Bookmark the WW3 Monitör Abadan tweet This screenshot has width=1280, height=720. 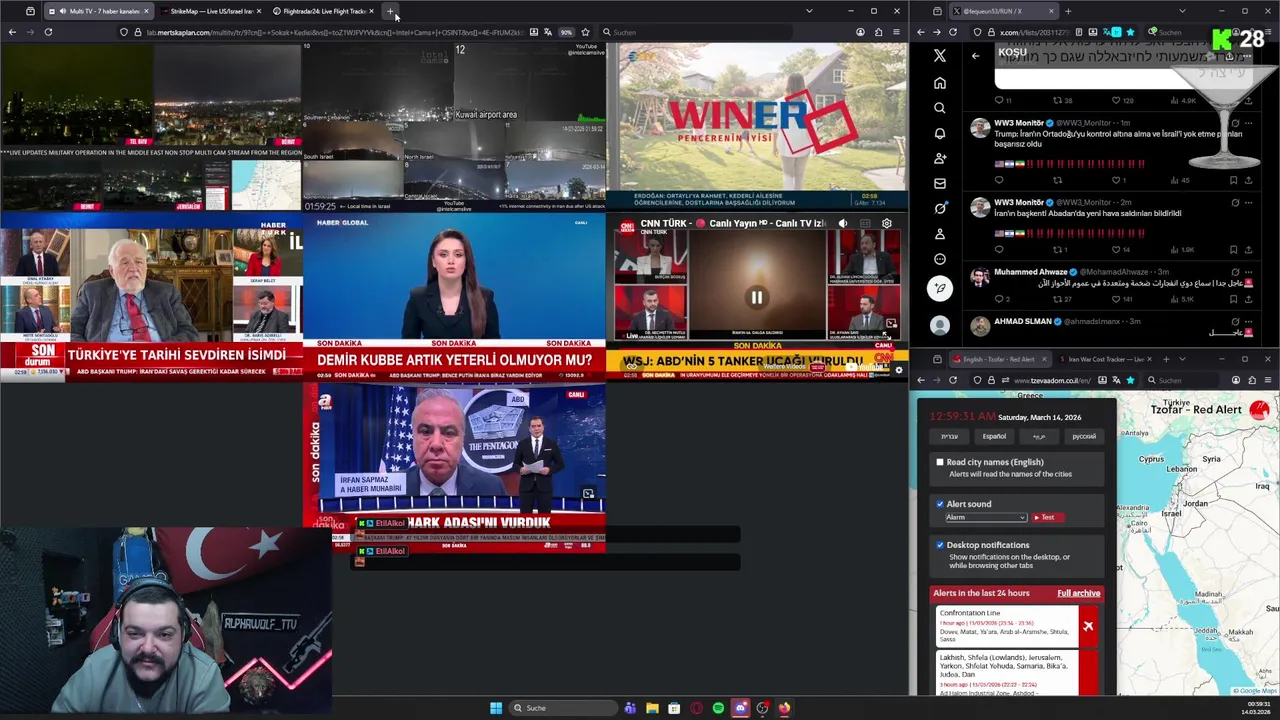(x=1233, y=249)
